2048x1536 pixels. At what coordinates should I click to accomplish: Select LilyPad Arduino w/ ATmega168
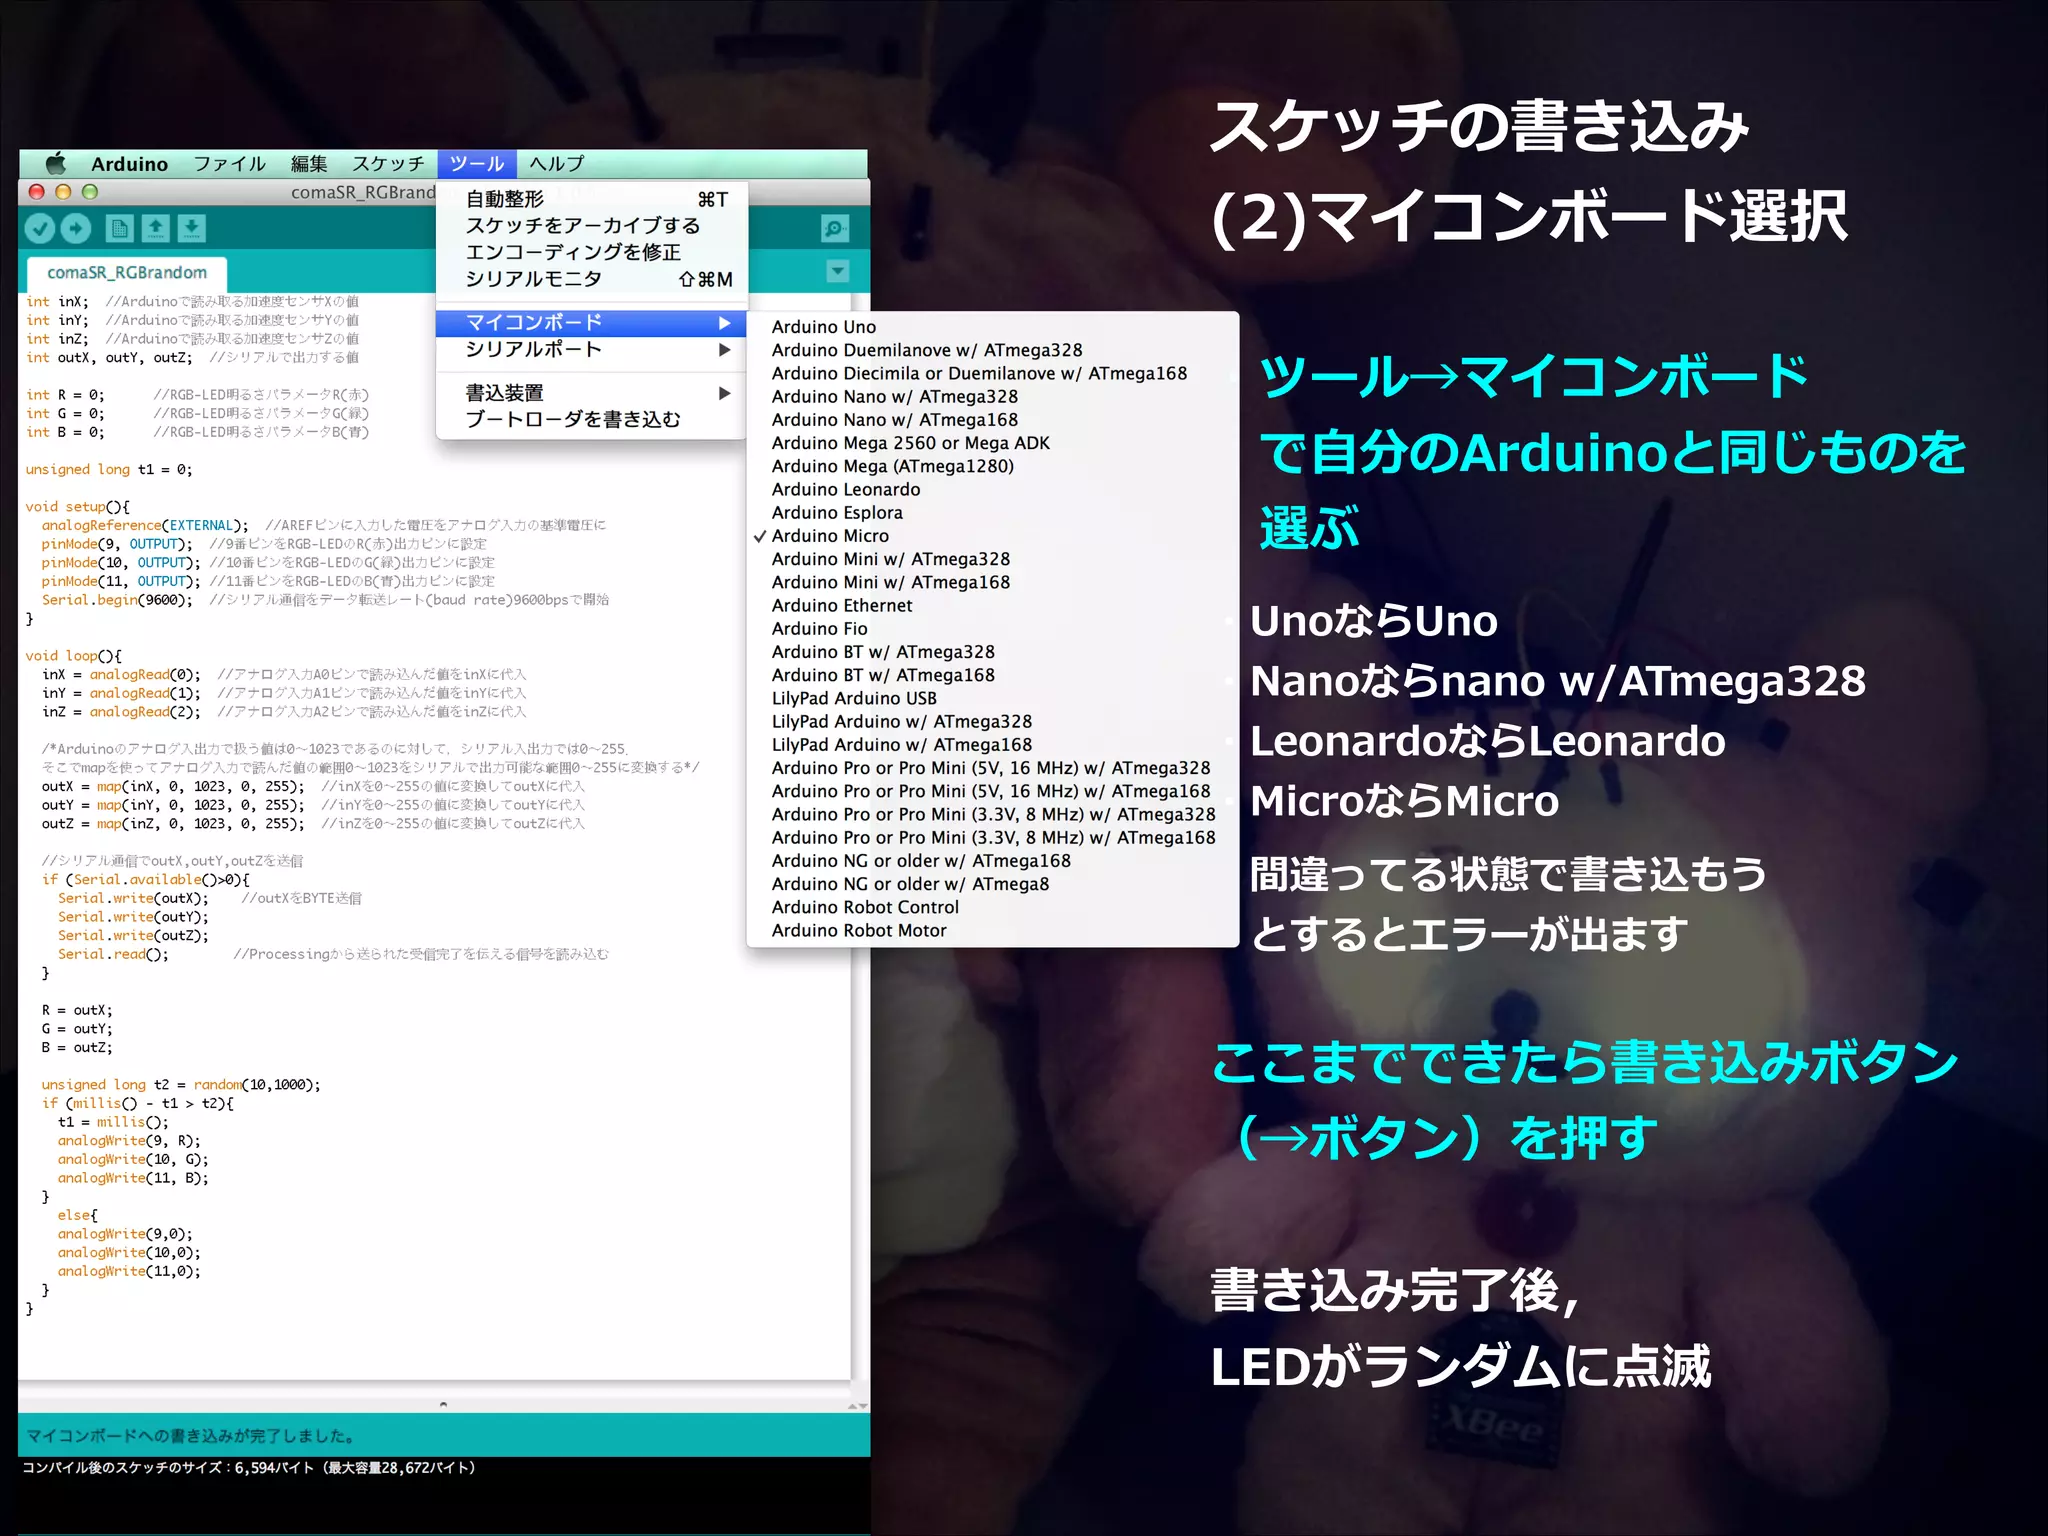[993, 745]
